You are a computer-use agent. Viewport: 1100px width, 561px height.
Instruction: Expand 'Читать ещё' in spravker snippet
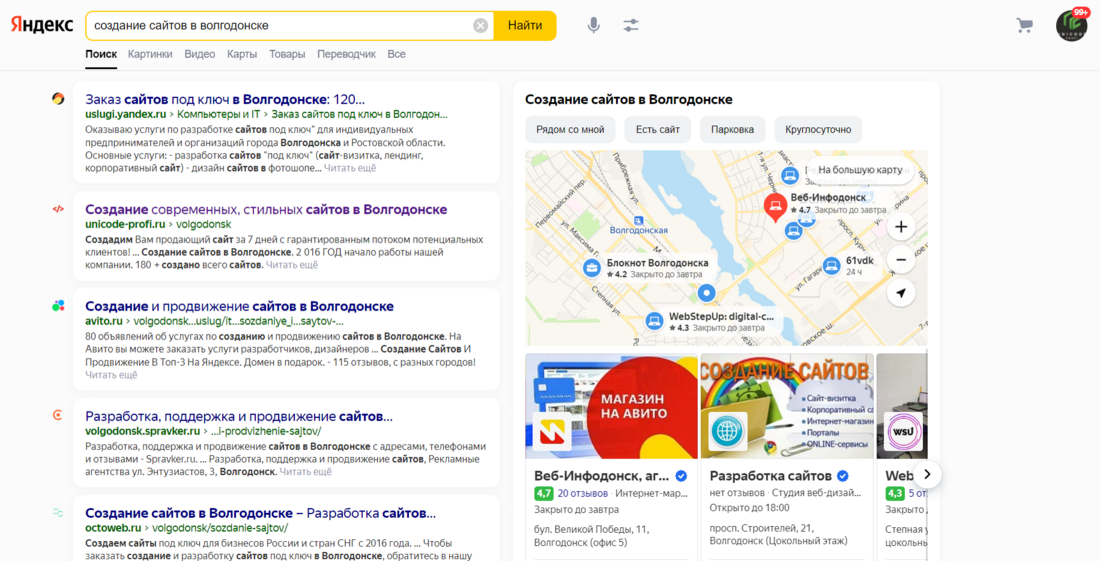306,472
